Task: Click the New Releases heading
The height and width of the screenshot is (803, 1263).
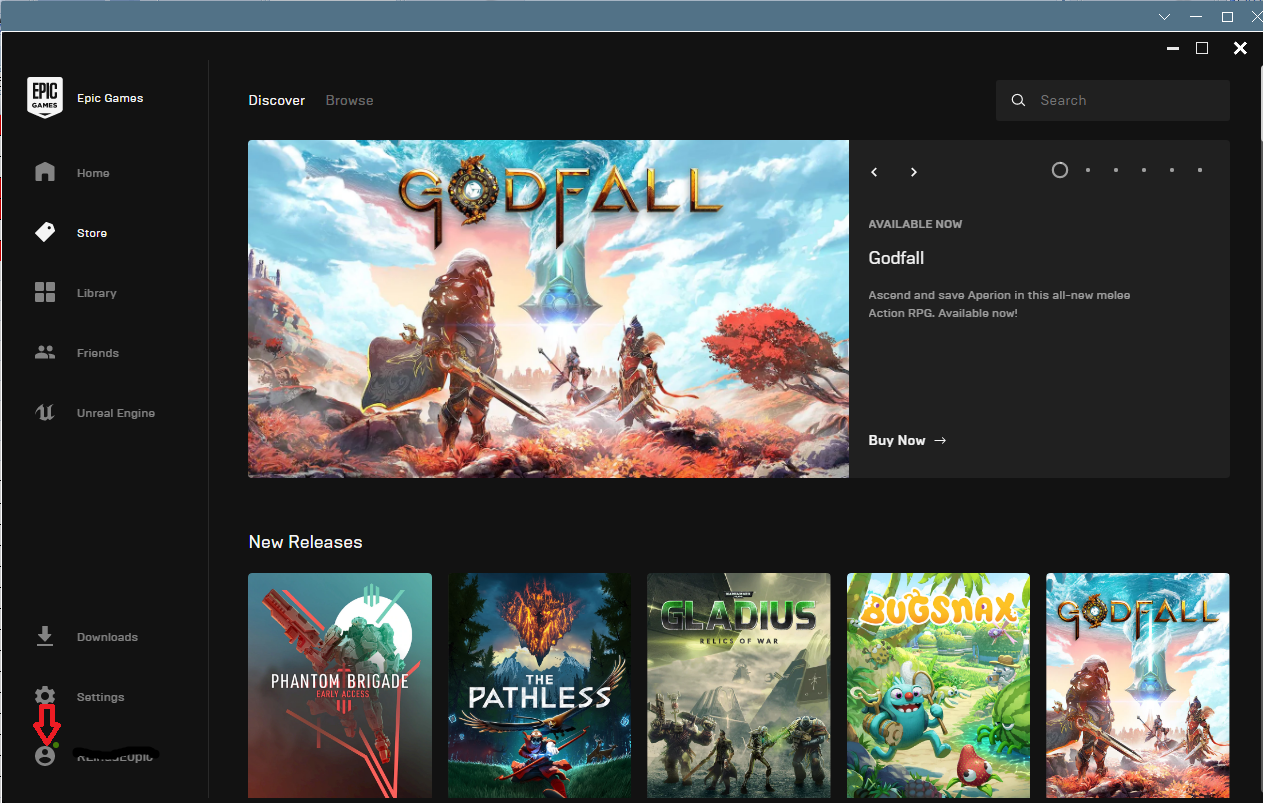Action: [306, 542]
